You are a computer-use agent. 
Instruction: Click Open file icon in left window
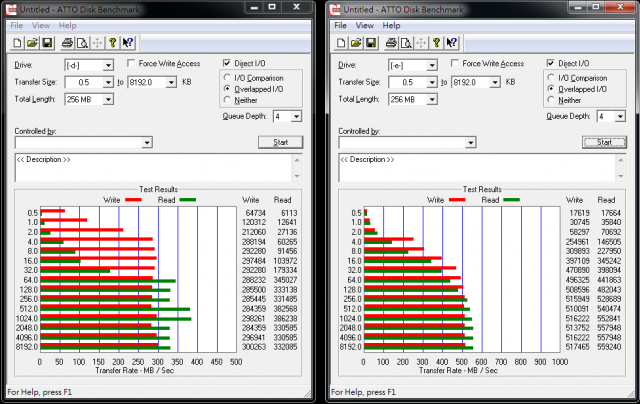point(32,43)
